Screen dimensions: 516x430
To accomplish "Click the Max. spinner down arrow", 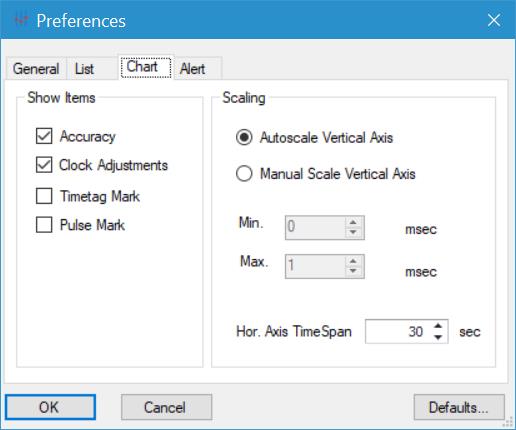I will coord(353,271).
